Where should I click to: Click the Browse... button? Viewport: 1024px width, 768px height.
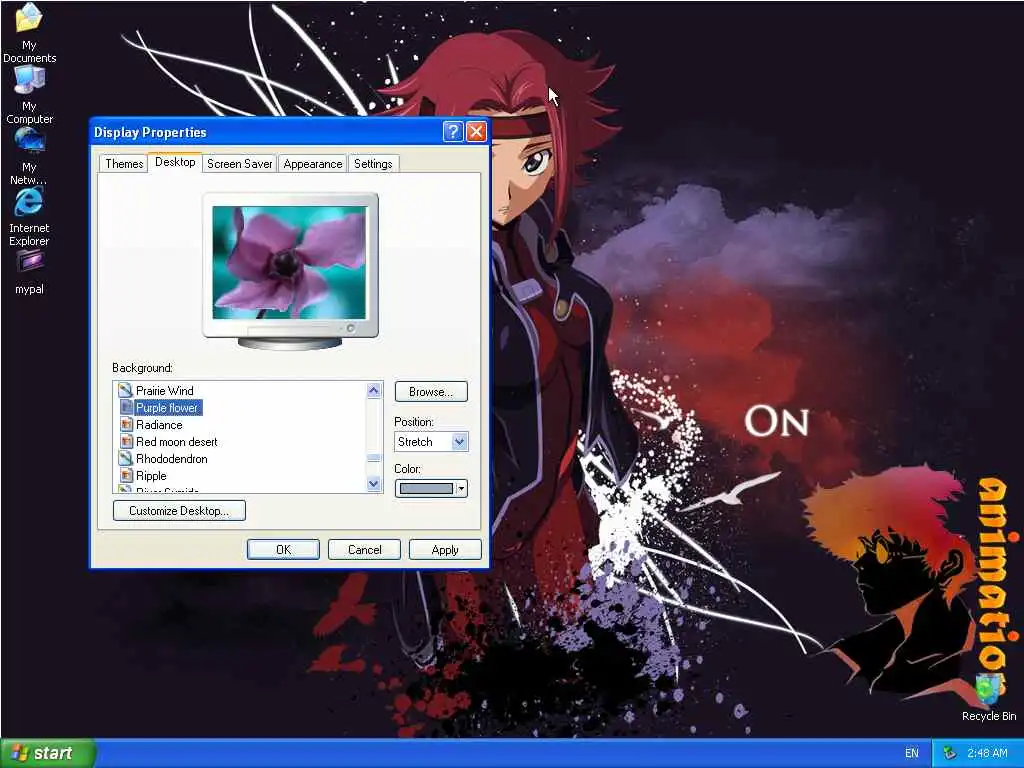coord(431,392)
